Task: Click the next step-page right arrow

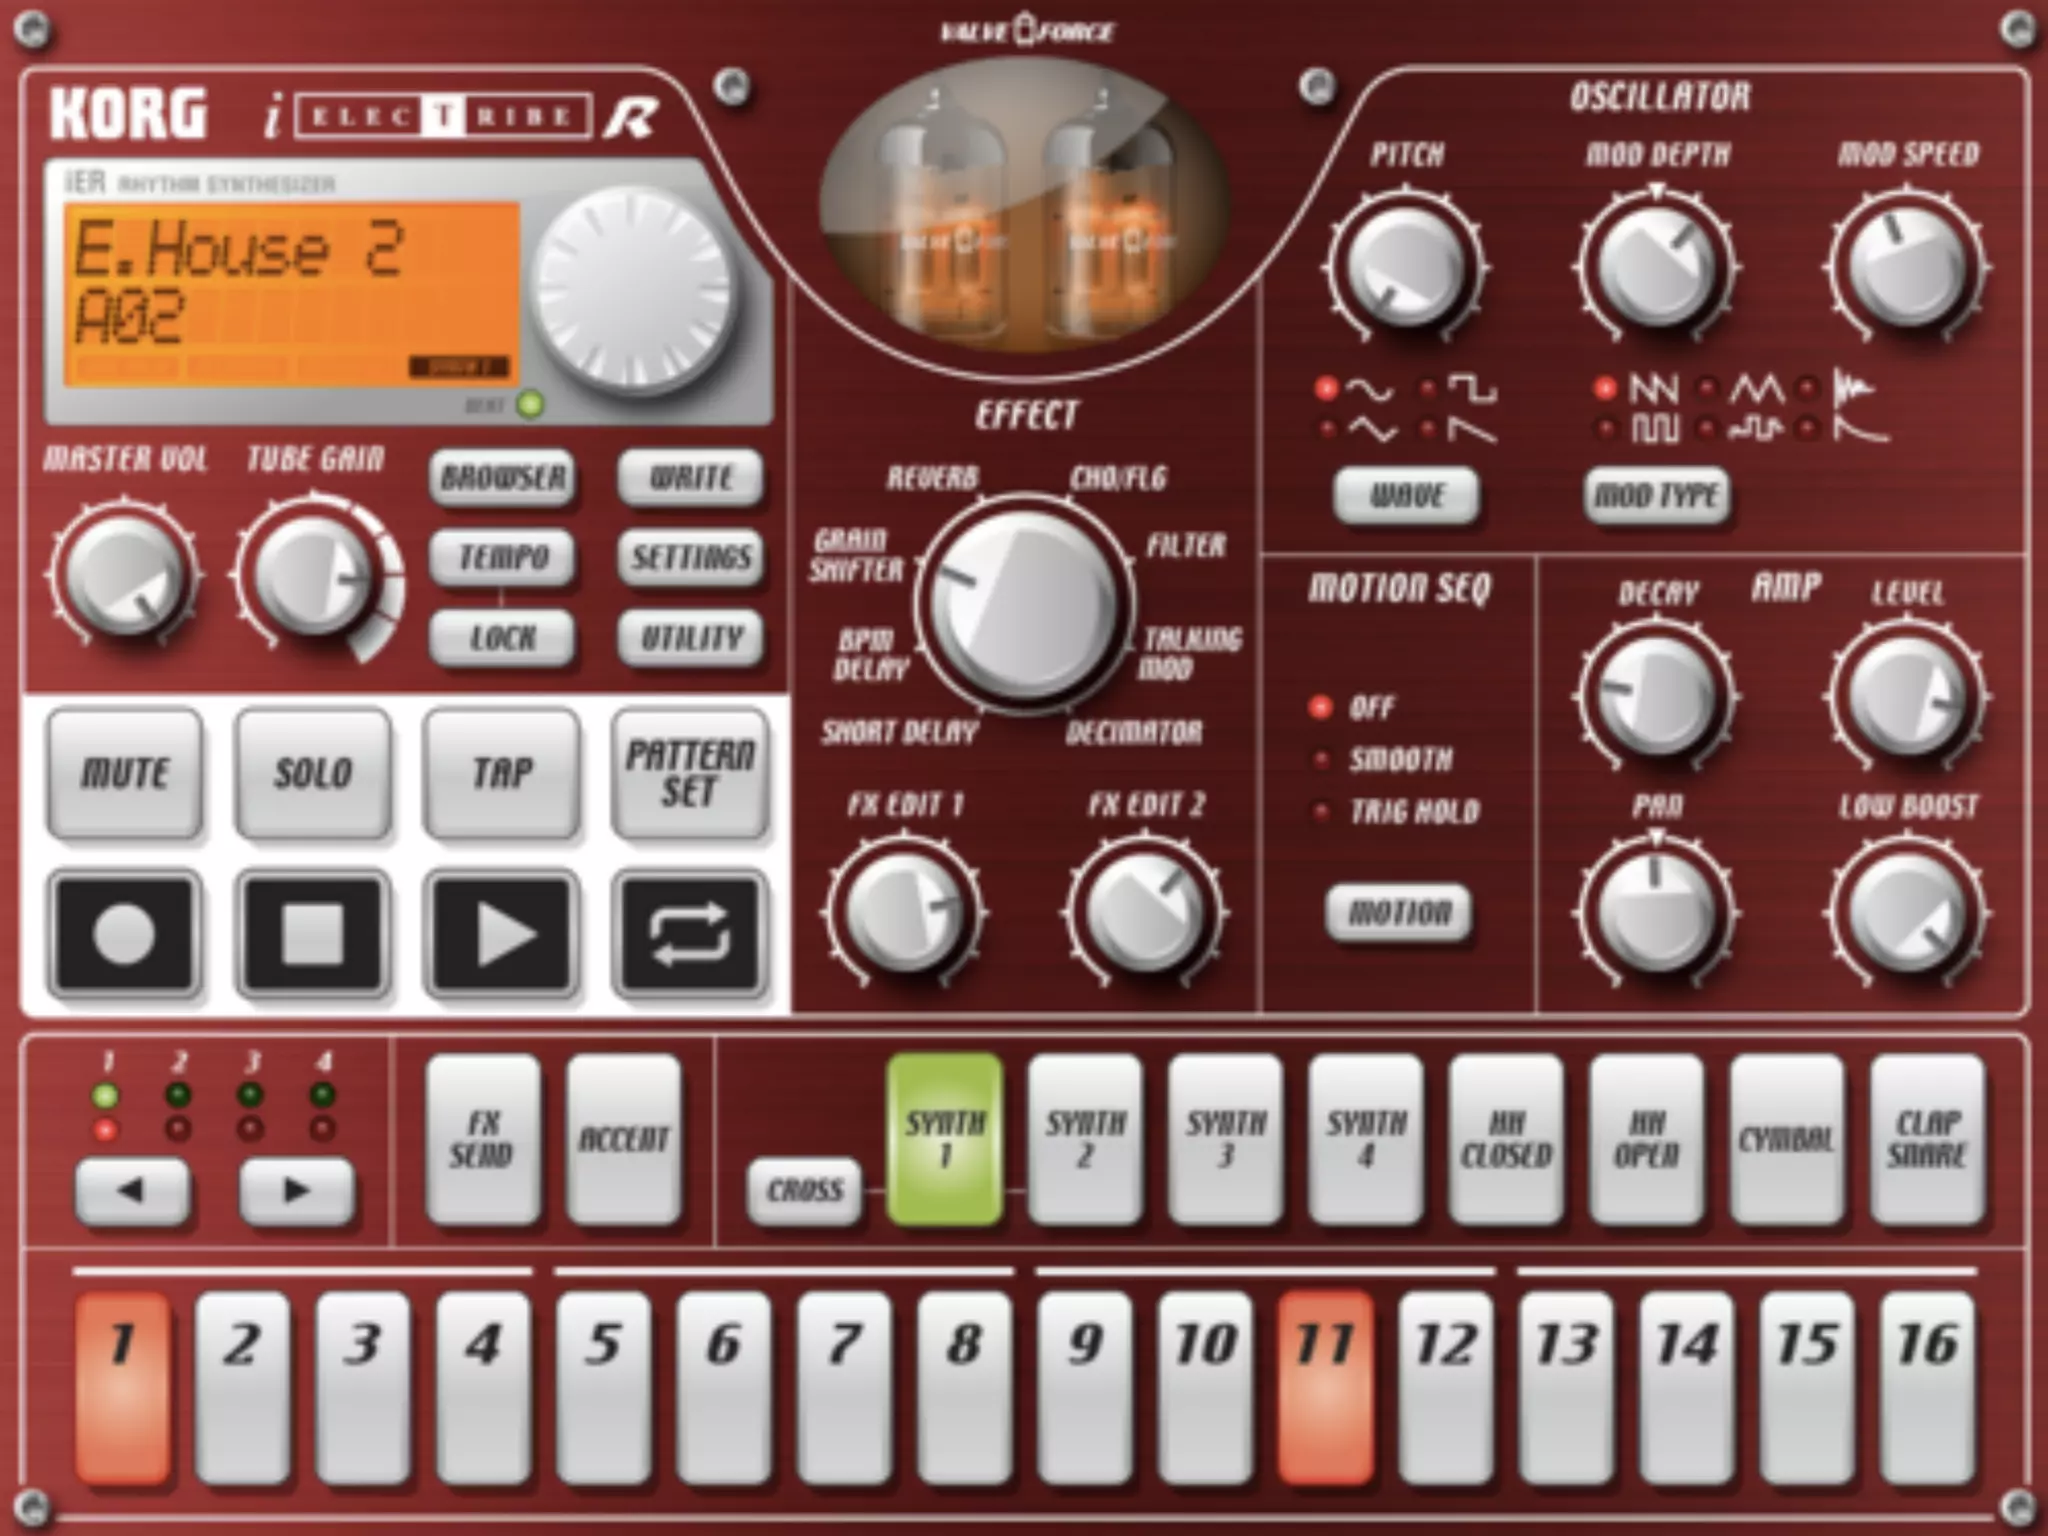Action: point(296,1190)
